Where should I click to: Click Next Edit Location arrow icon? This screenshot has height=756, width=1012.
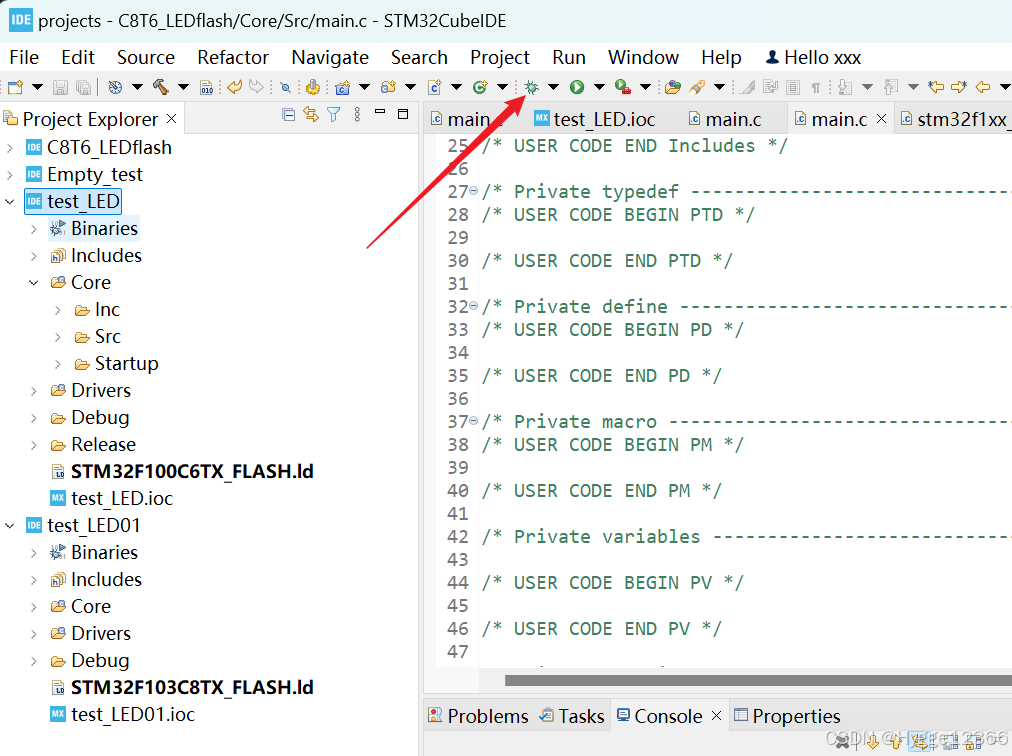tap(959, 87)
